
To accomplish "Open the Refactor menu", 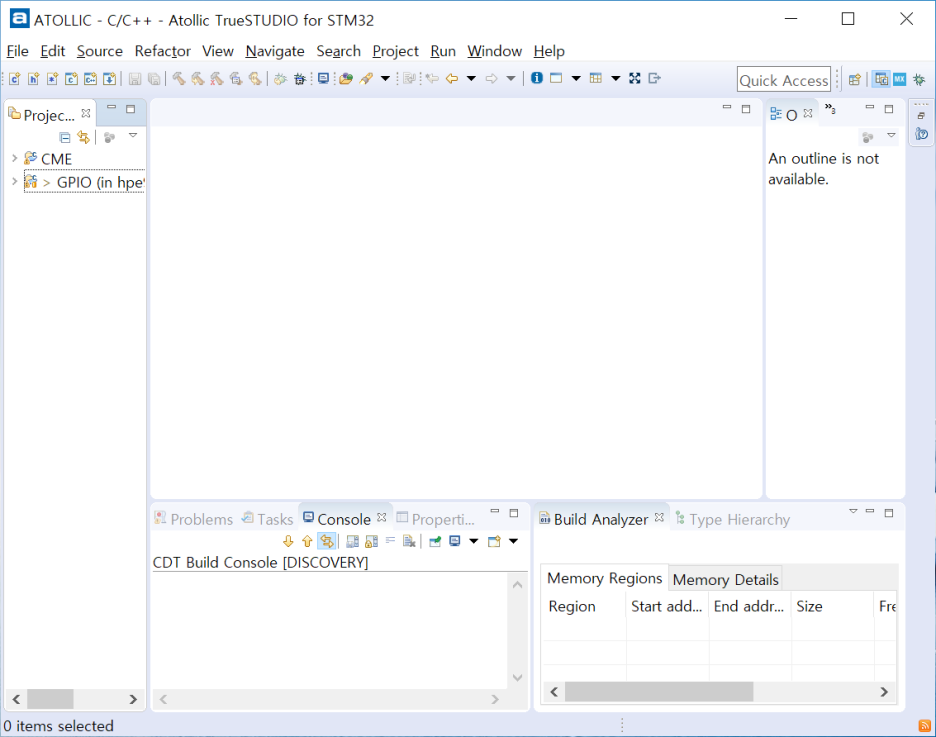I will [x=162, y=51].
